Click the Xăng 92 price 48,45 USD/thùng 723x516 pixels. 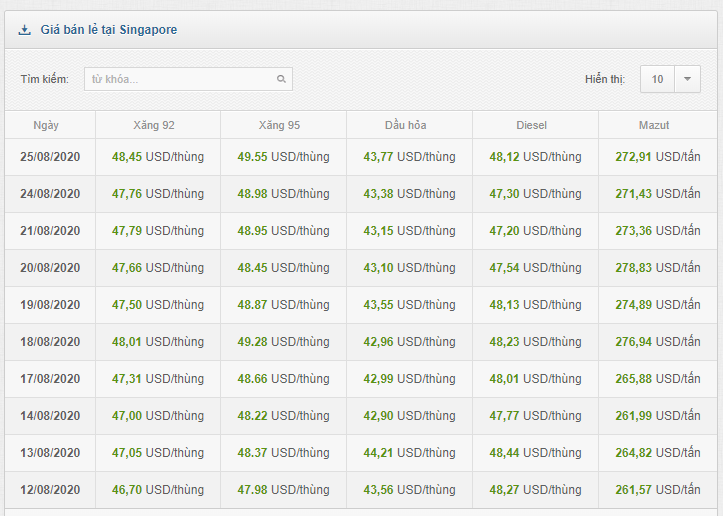pyautogui.click(x=158, y=157)
